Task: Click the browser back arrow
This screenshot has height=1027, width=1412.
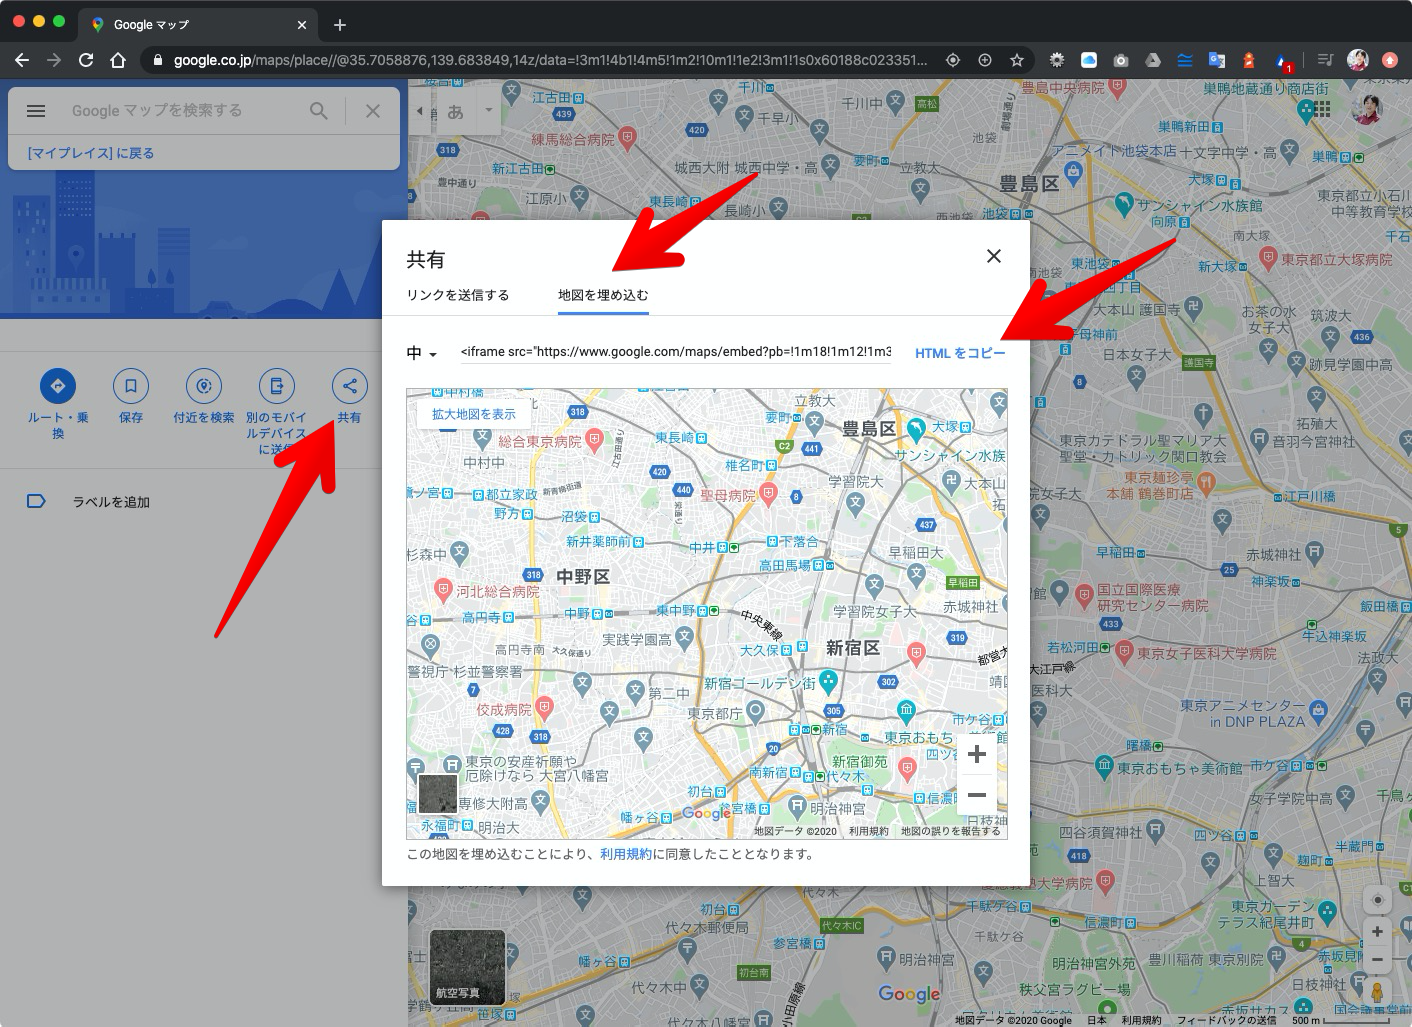Action: [22, 60]
